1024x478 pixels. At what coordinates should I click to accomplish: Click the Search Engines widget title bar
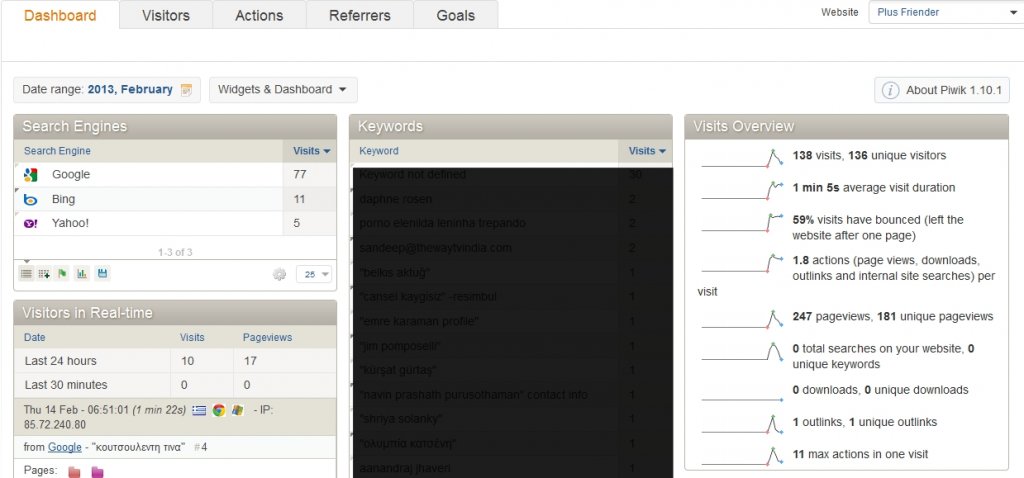pyautogui.click(x=175, y=127)
